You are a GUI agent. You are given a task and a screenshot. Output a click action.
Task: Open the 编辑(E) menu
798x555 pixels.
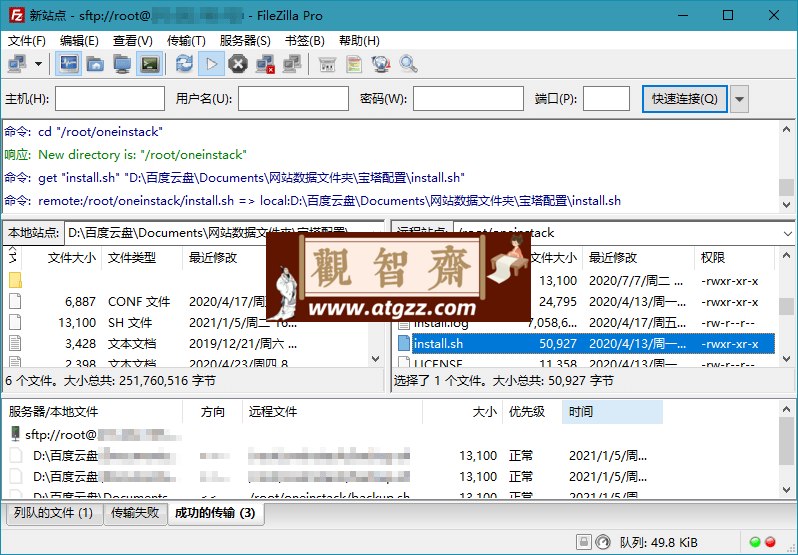79,41
